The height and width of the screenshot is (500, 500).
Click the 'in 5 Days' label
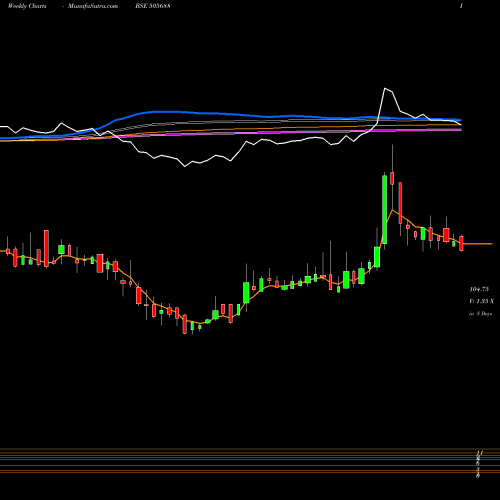[x=480, y=313]
